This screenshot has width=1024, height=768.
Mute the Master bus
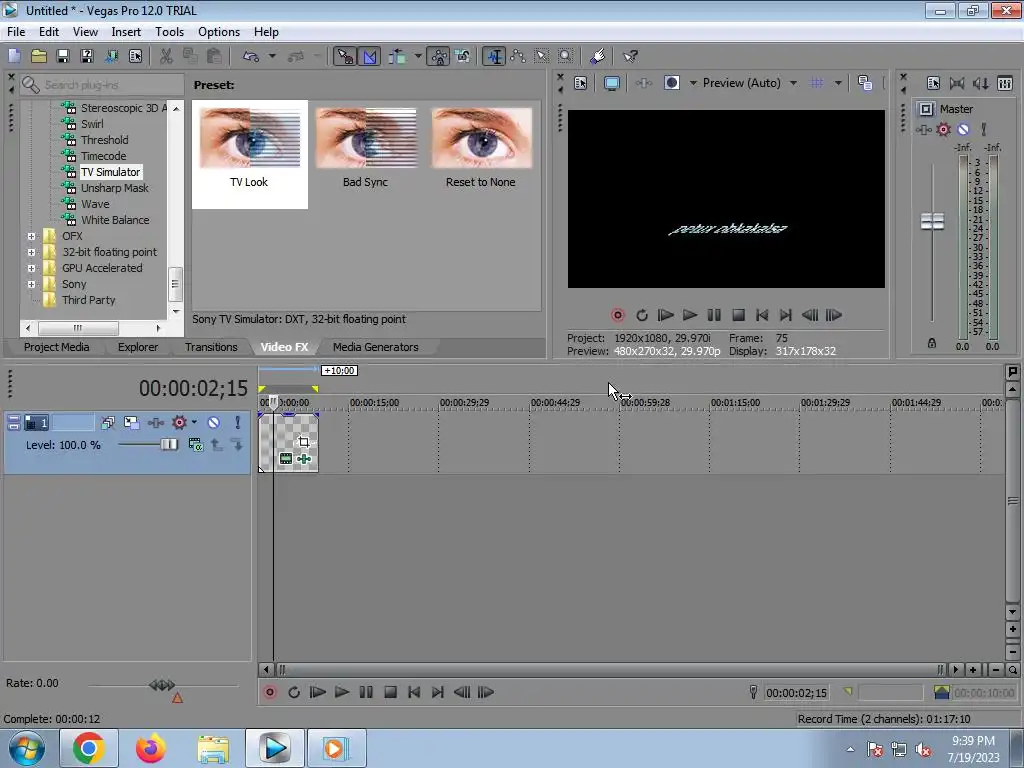tap(963, 129)
